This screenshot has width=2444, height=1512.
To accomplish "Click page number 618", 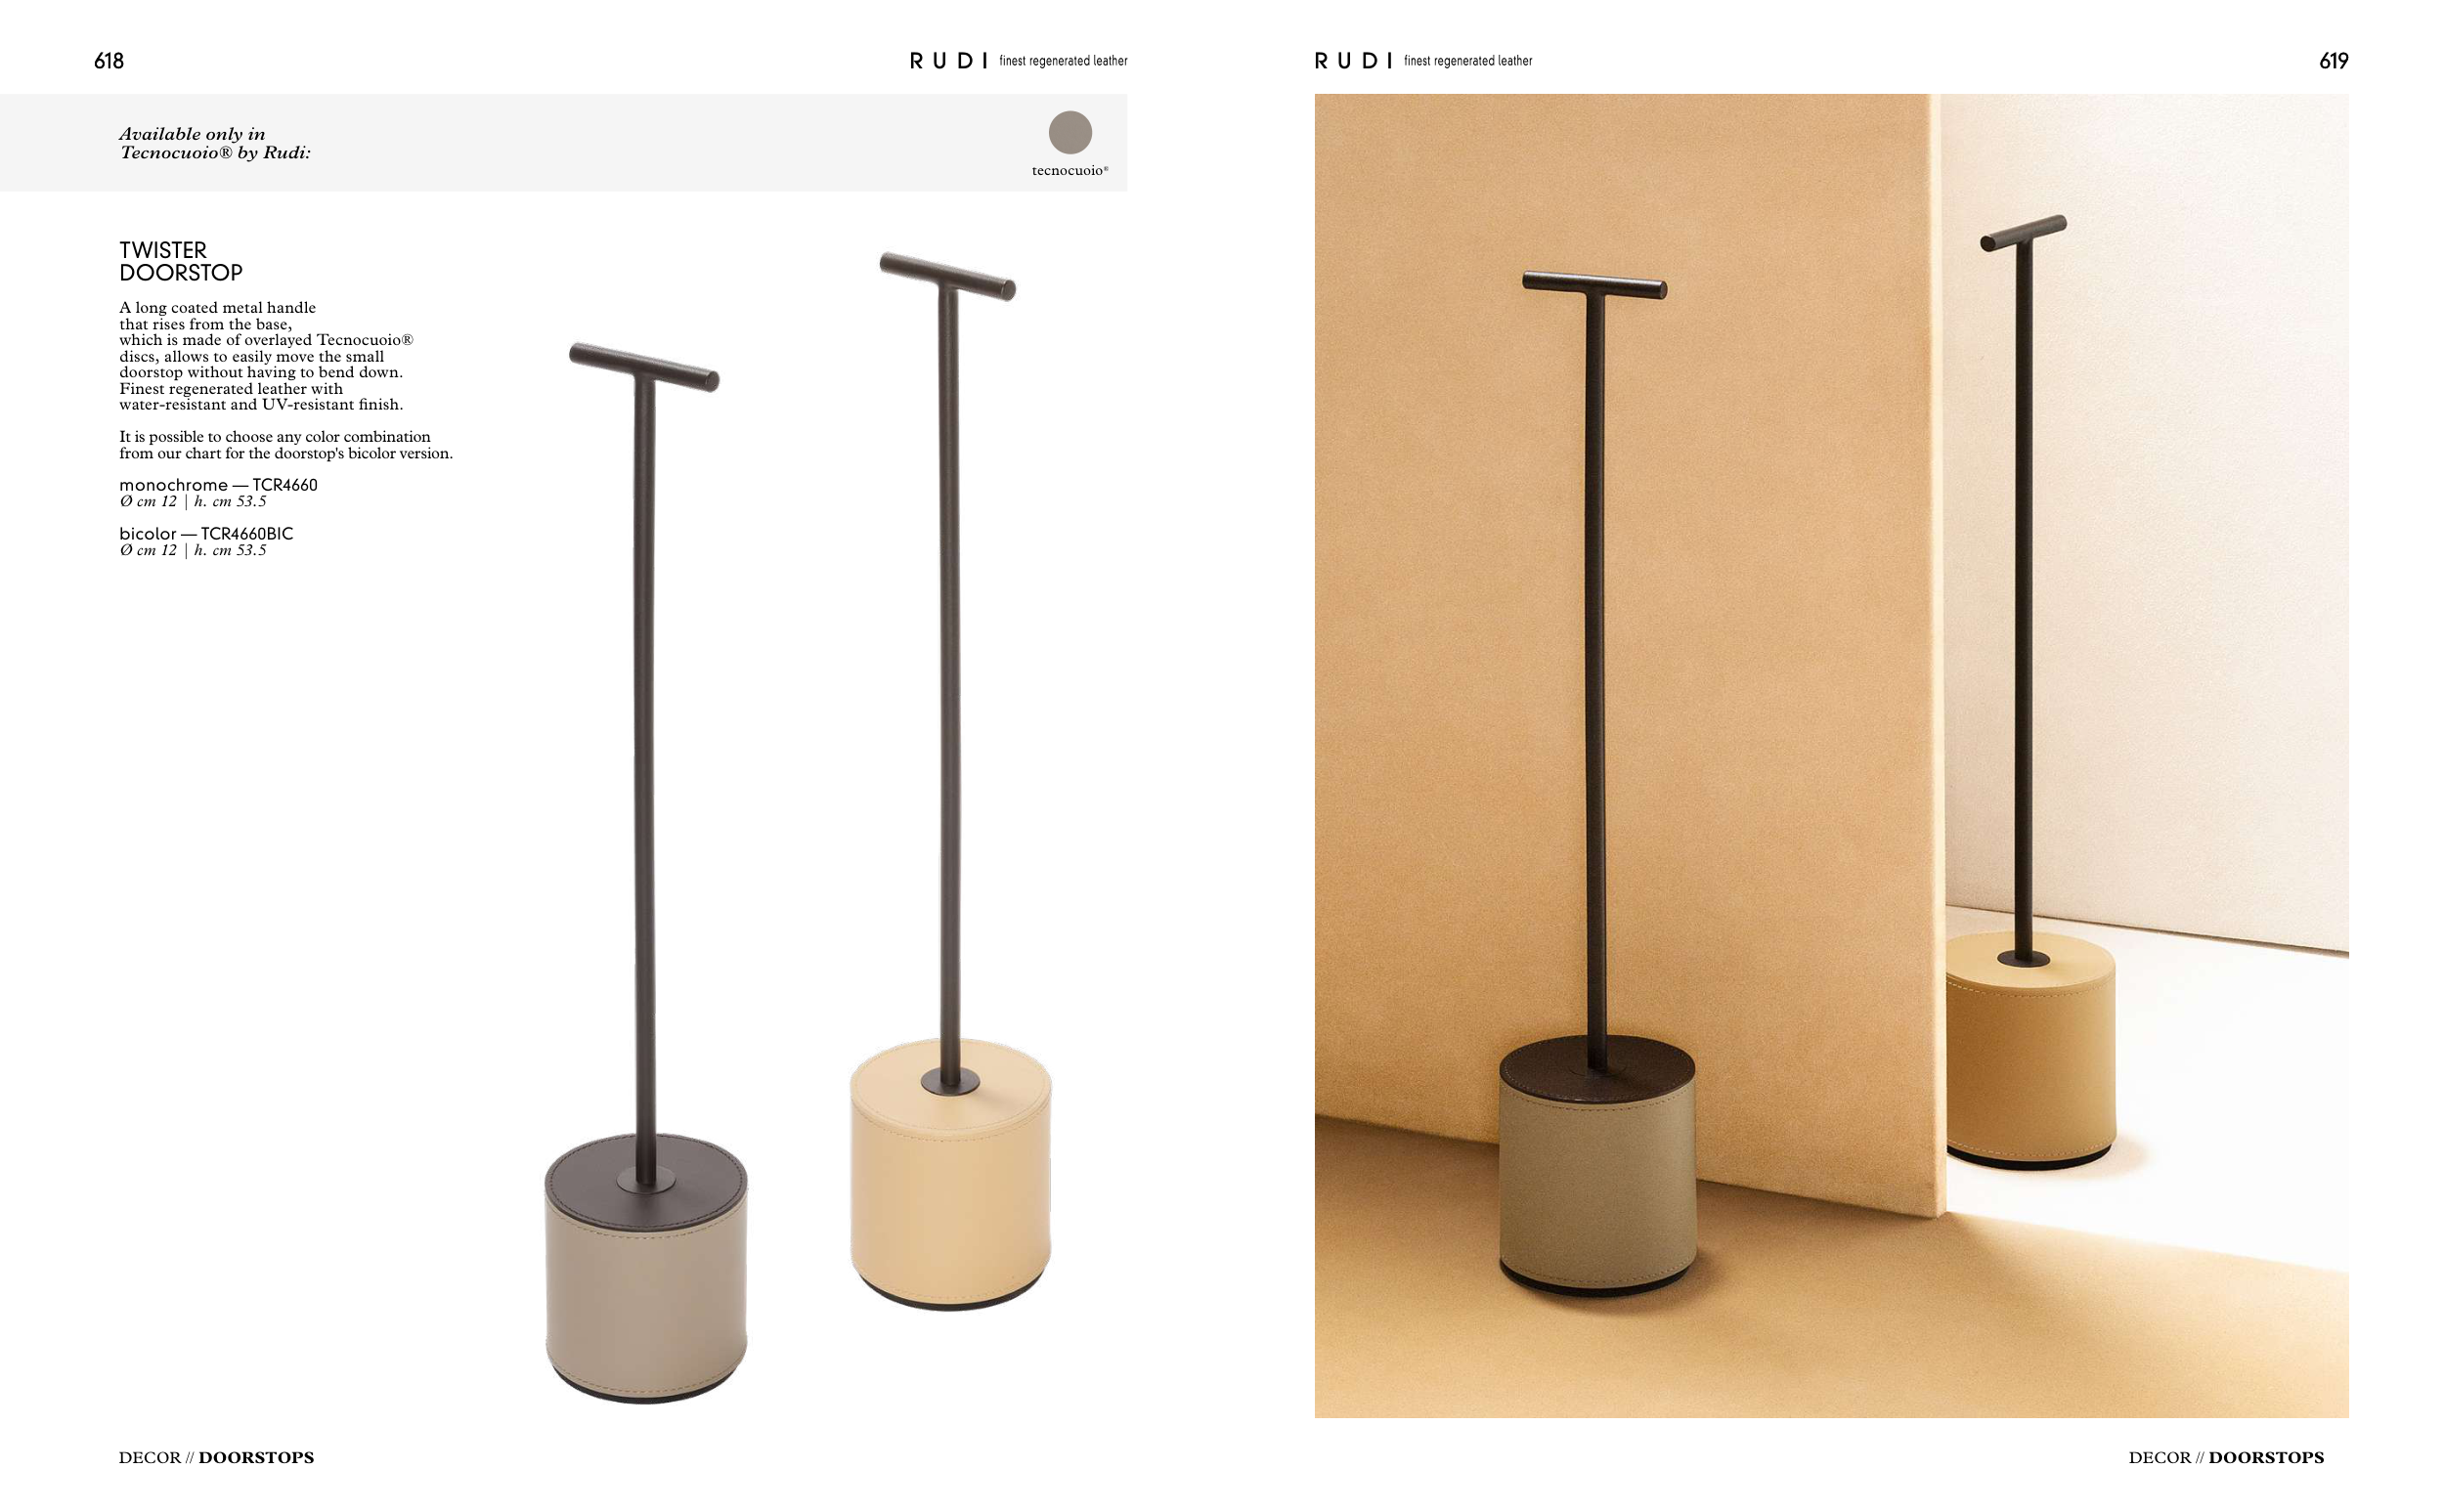I will click(x=108, y=61).
